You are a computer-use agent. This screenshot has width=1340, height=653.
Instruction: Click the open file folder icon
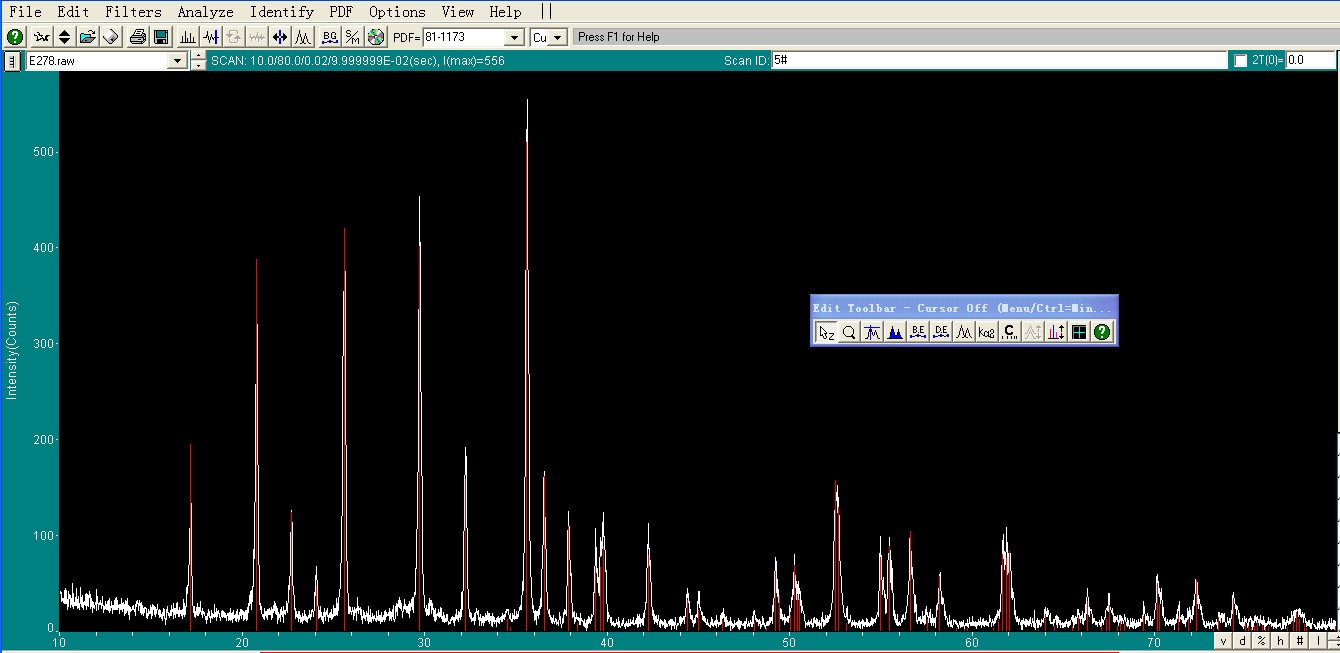tap(87, 37)
